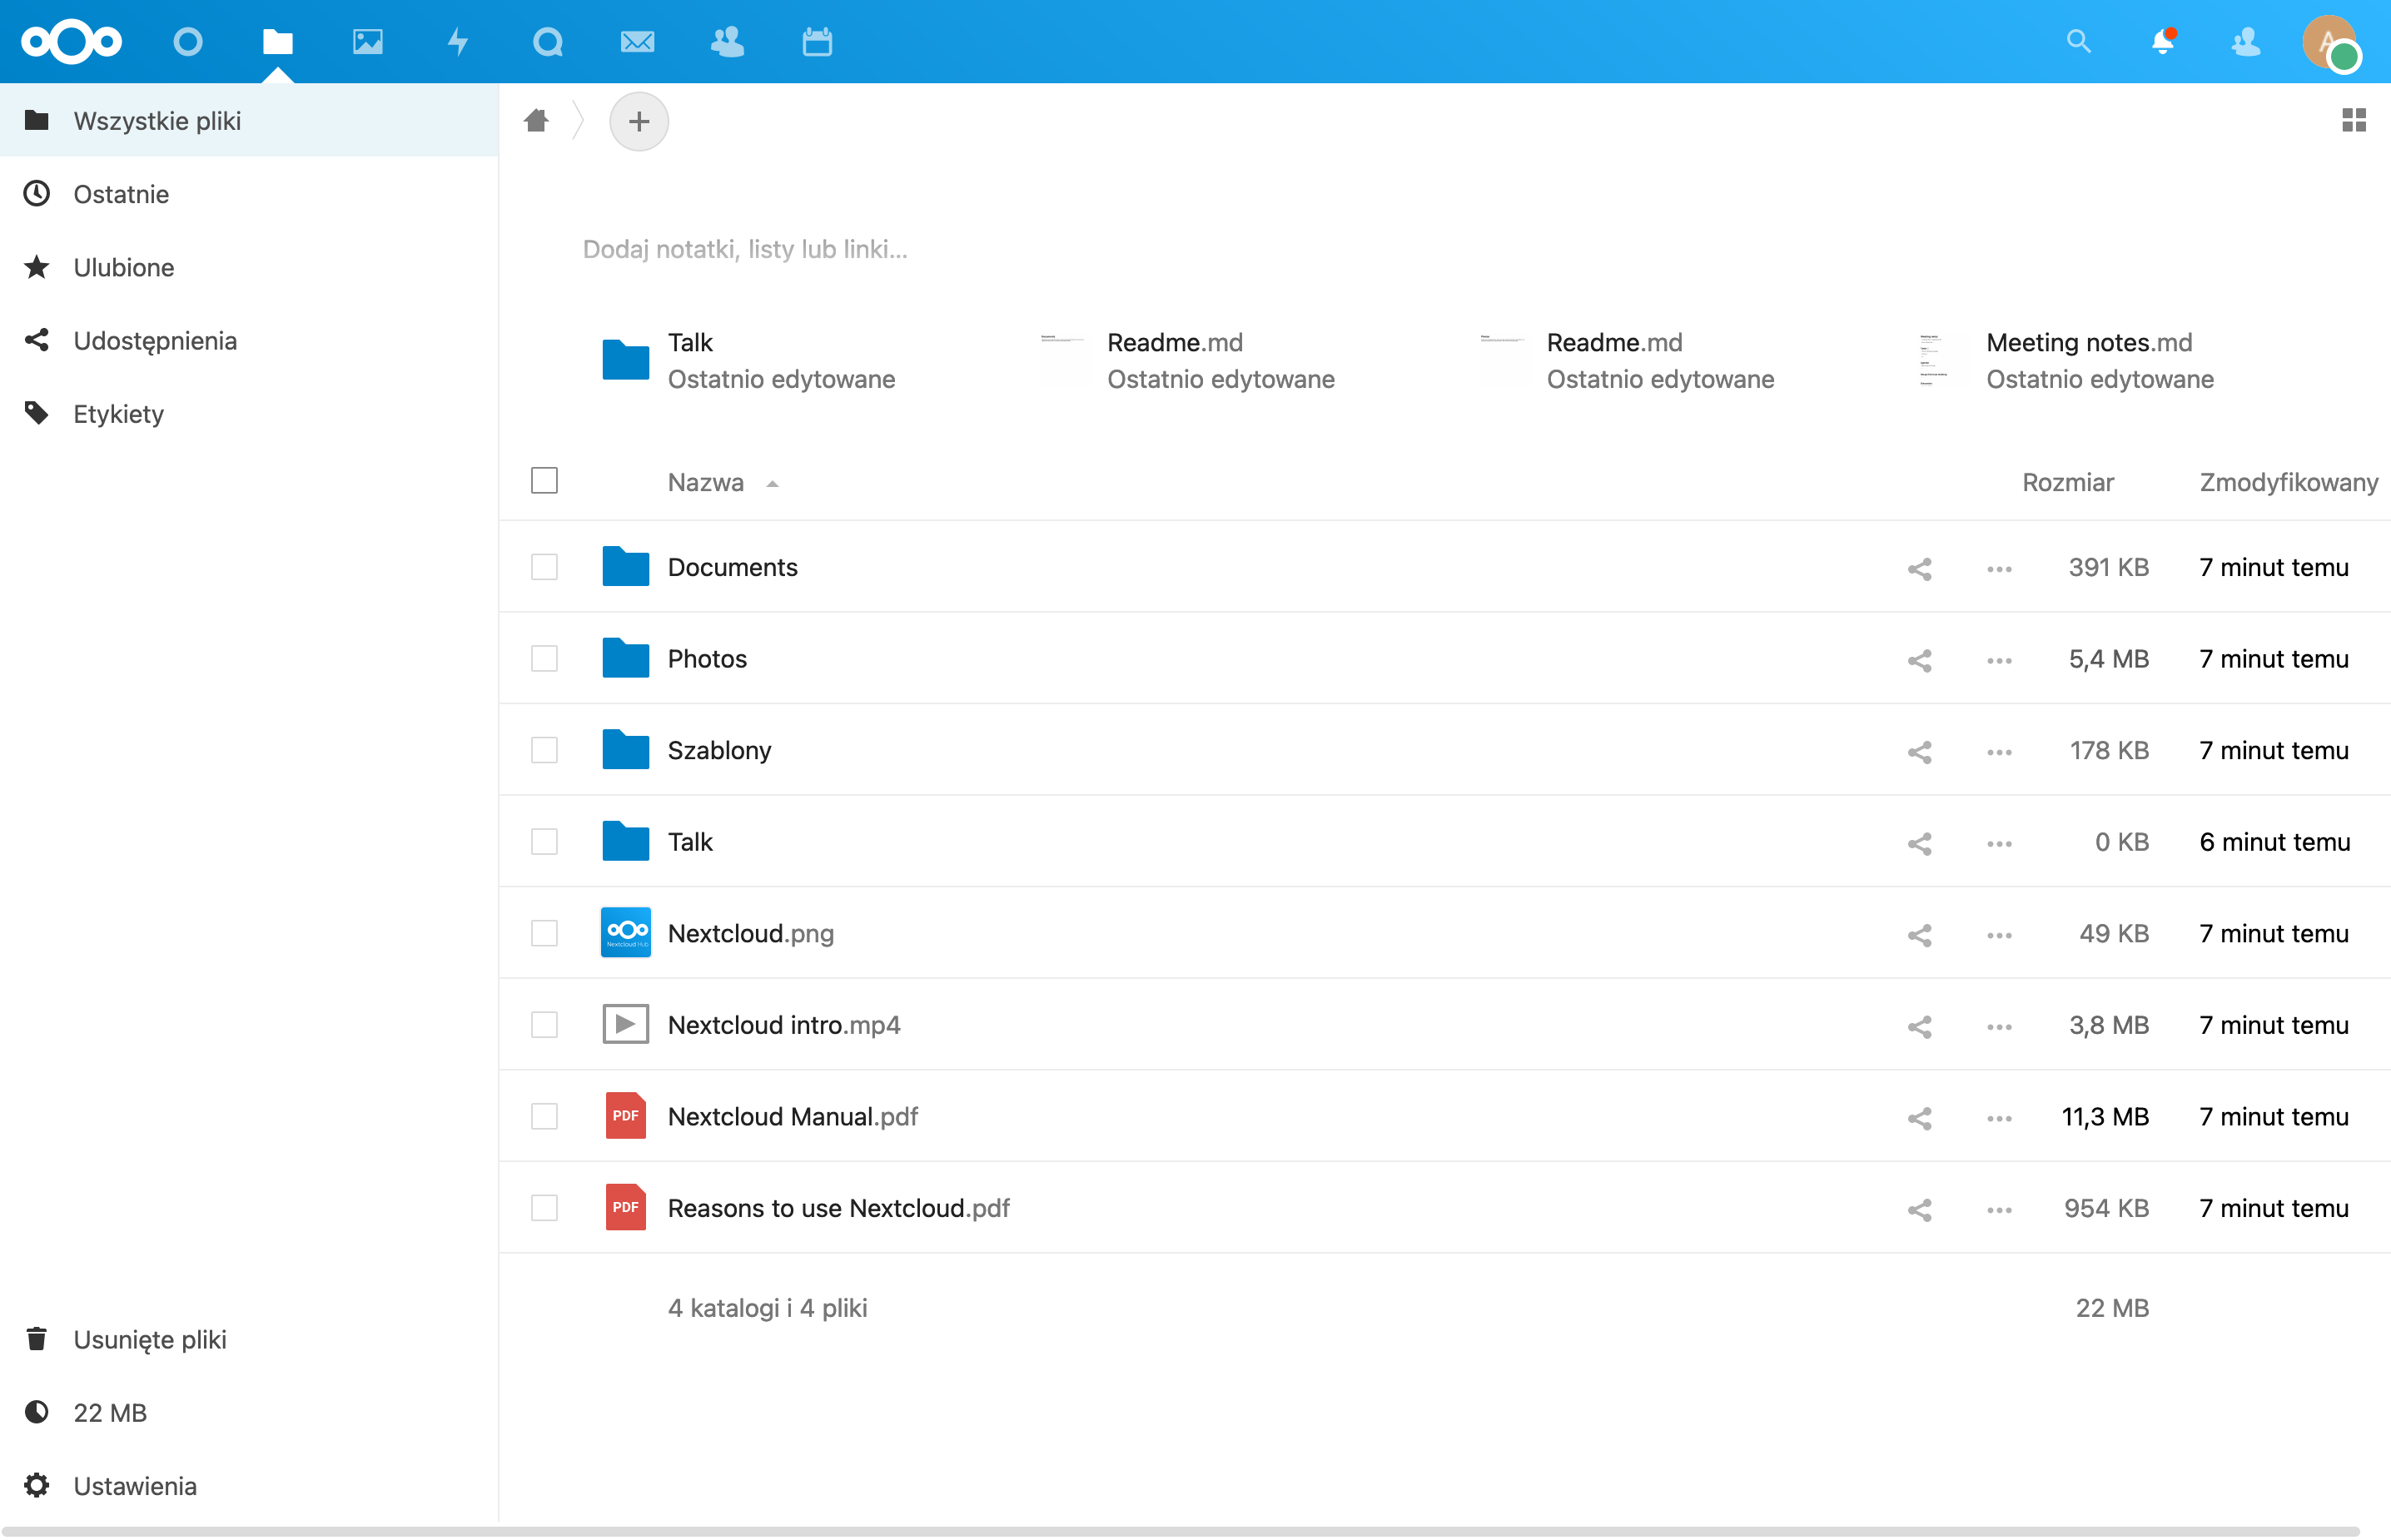Share the Talk folder

(1919, 843)
